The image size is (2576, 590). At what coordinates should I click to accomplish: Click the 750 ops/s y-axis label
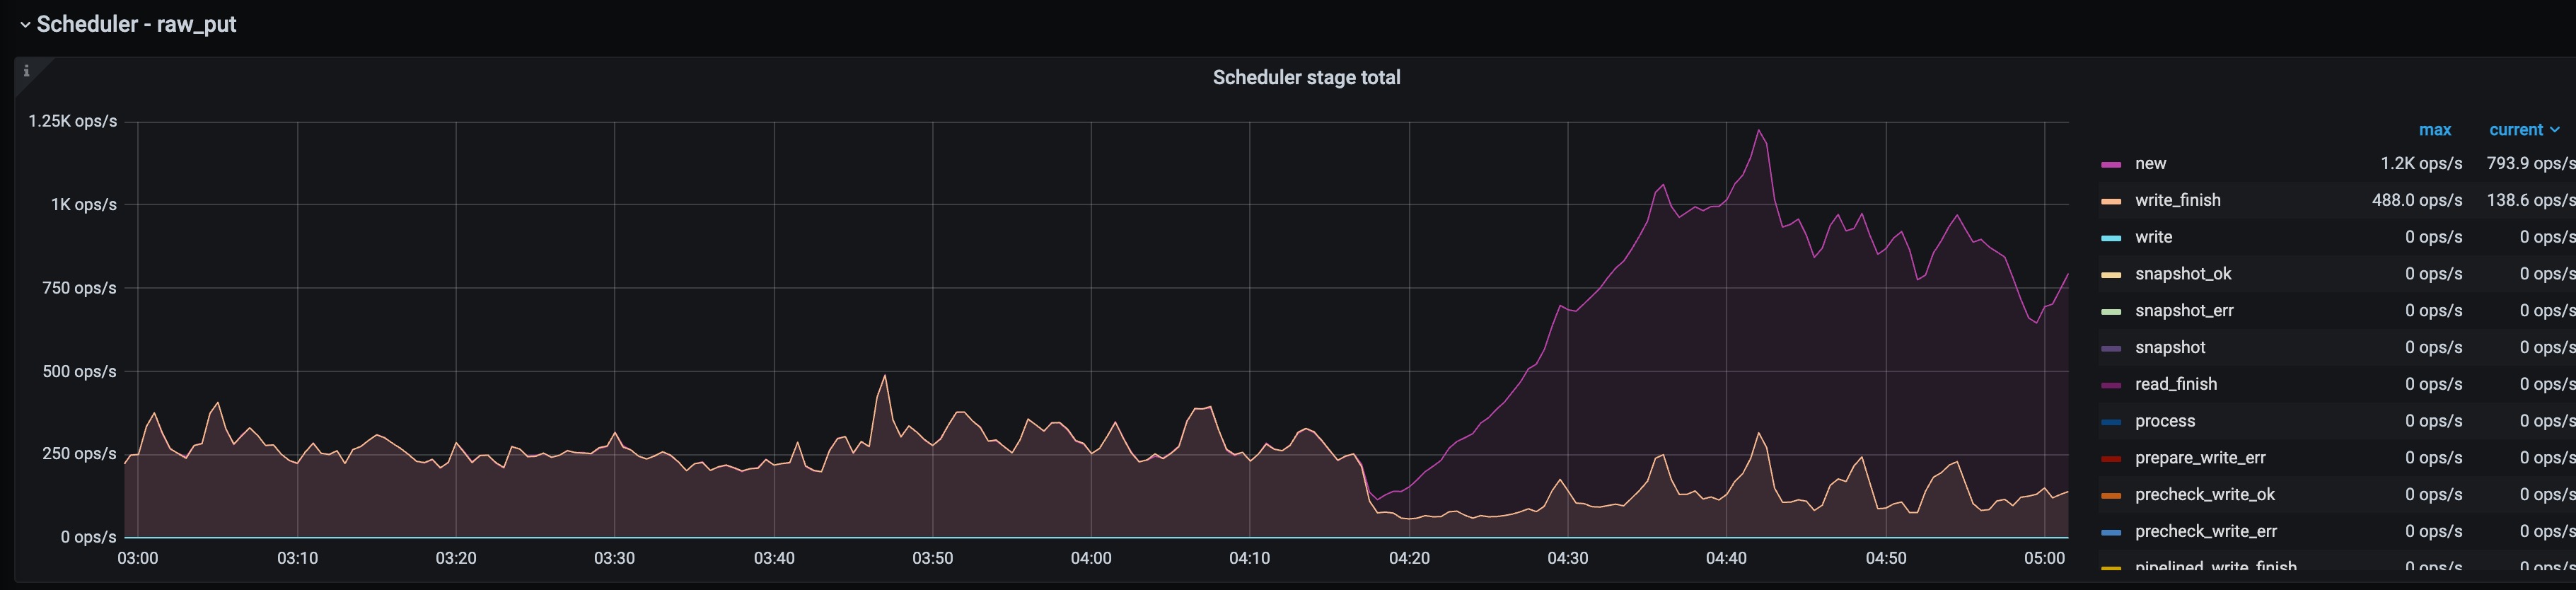[x=79, y=288]
